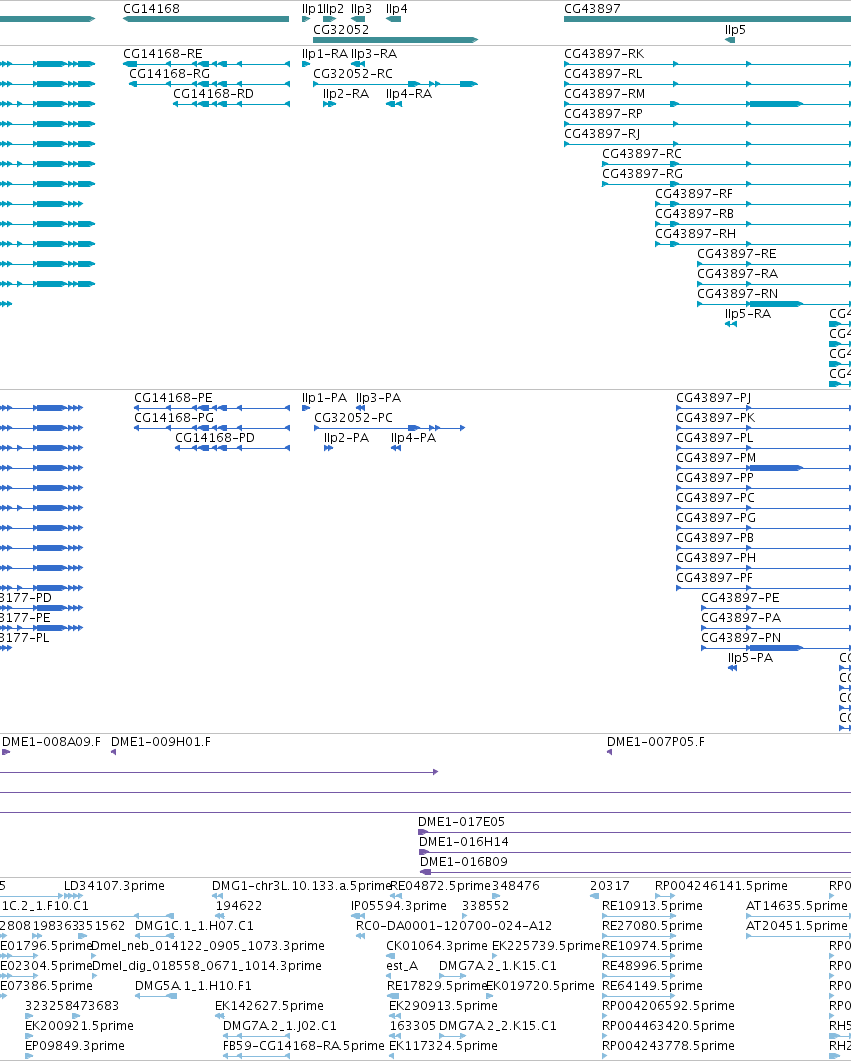Image resolution: width=851 pixels, height=1061 pixels.
Task: Click protein Ilp4-PA
Action: click(x=413, y=438)
